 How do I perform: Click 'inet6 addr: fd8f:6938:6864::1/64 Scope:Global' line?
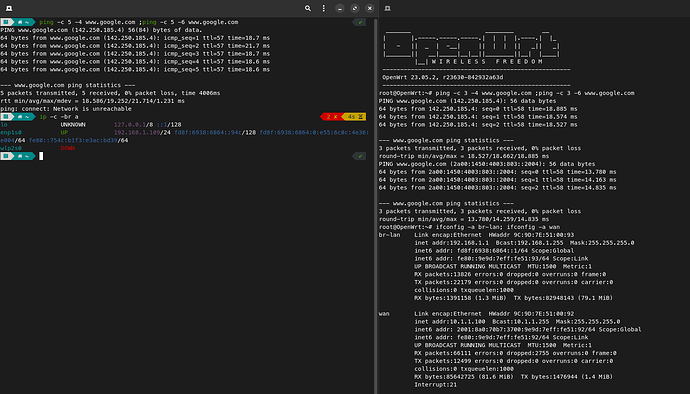[x=494, y=251]
